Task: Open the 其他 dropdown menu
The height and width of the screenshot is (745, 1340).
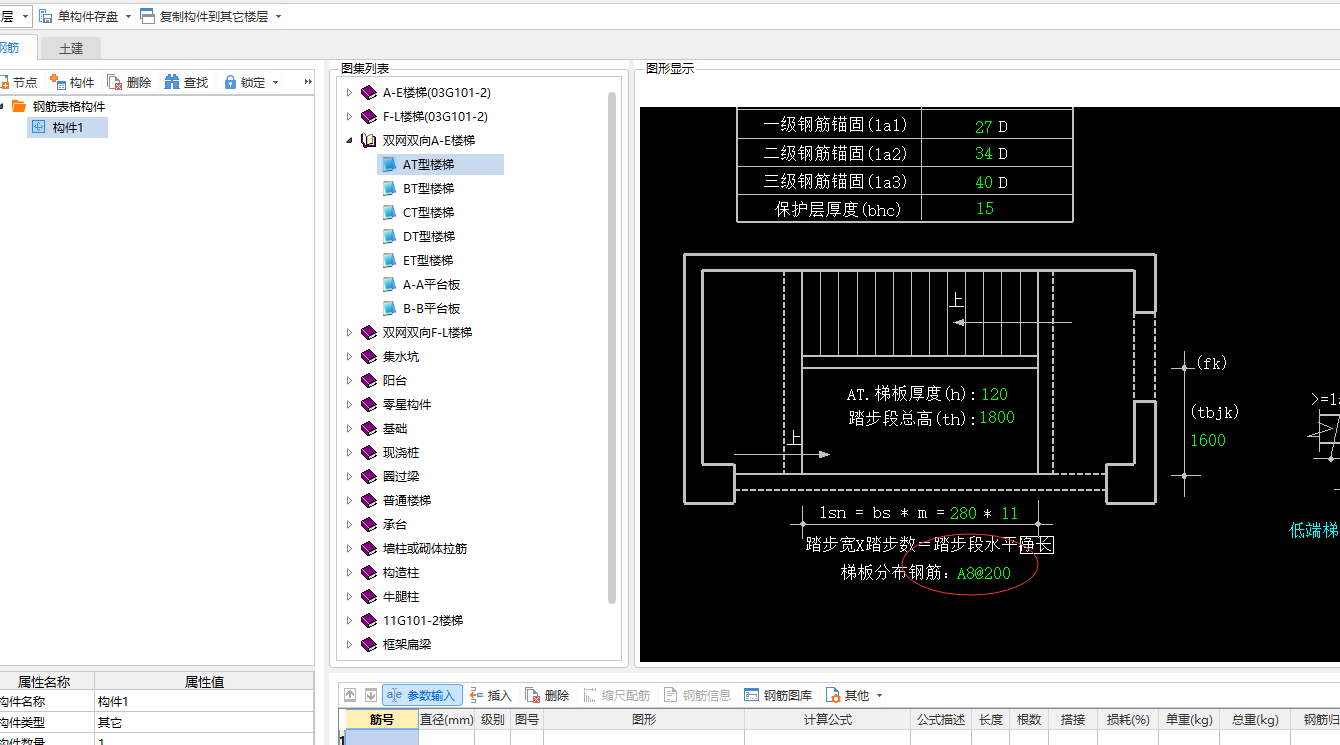Action: [854, 695]
